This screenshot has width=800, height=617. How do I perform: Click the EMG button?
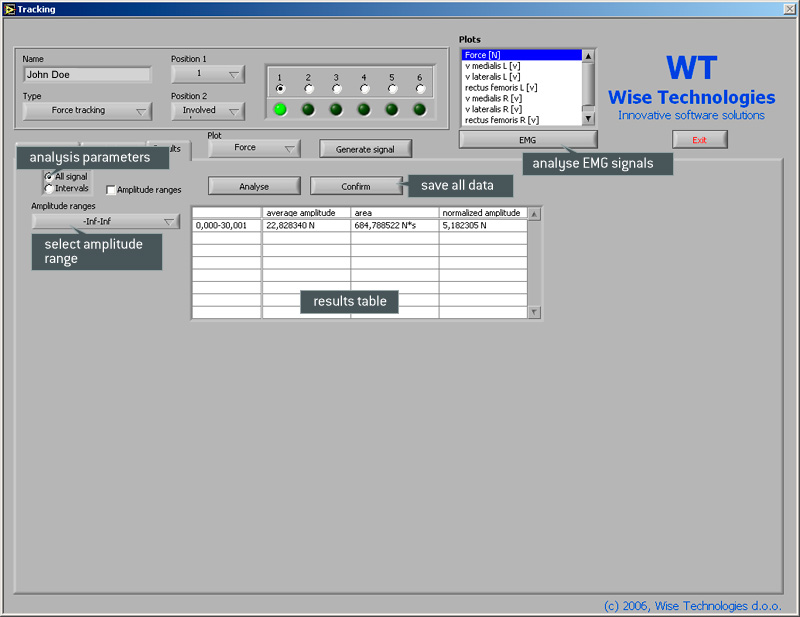[528, 140]
